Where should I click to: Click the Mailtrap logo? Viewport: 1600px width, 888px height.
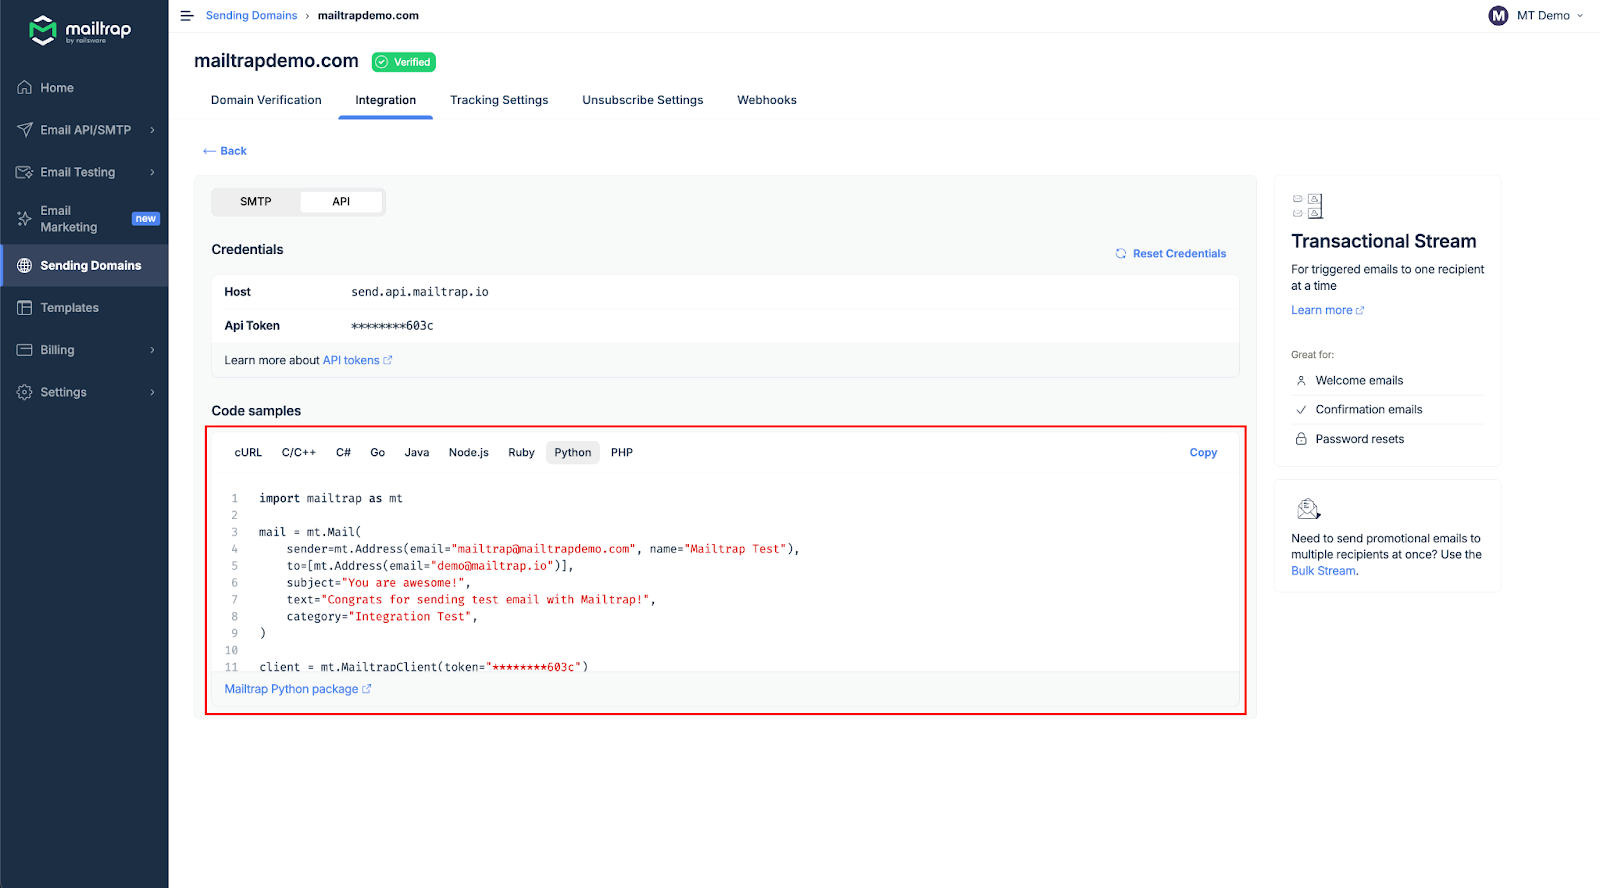pos(80,30)
